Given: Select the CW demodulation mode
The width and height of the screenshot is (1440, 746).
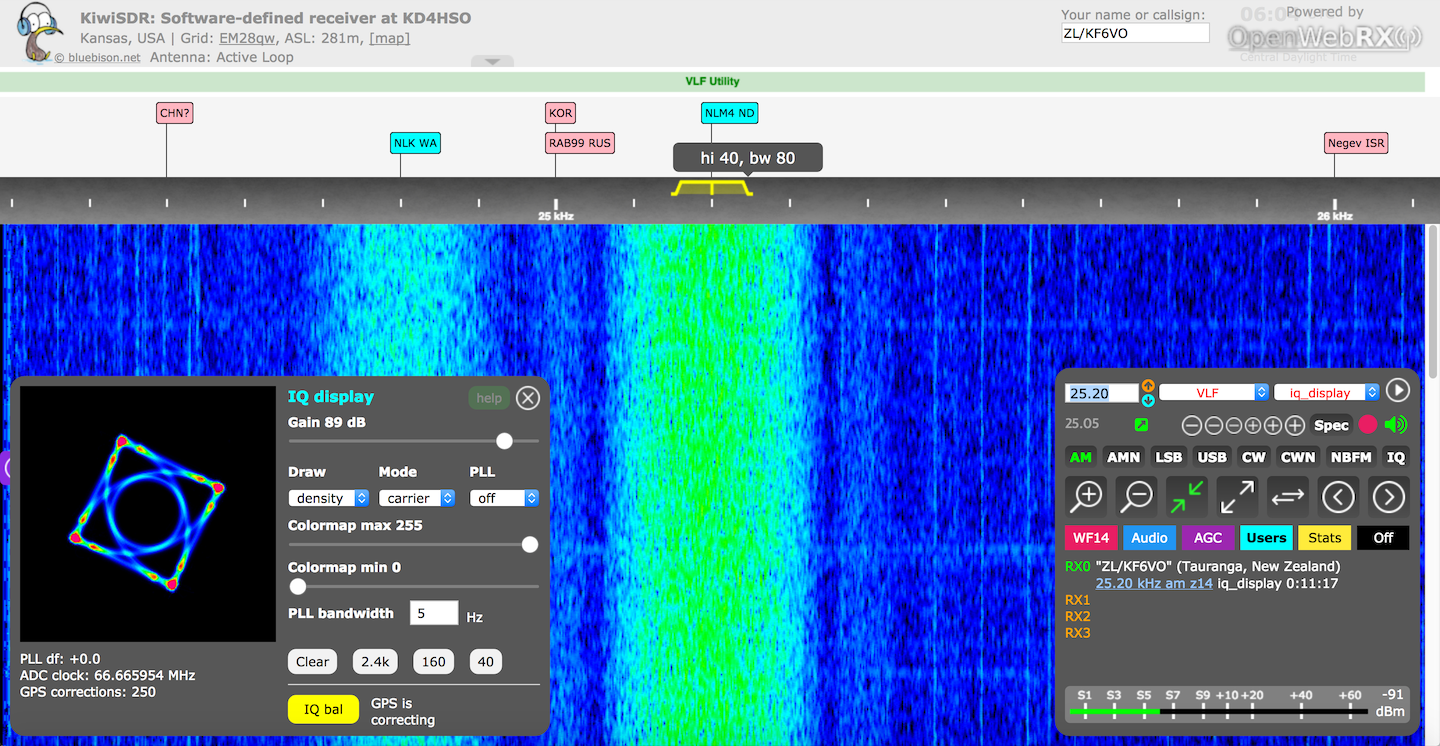Looking at the screenshot, I should (1253, 457).
